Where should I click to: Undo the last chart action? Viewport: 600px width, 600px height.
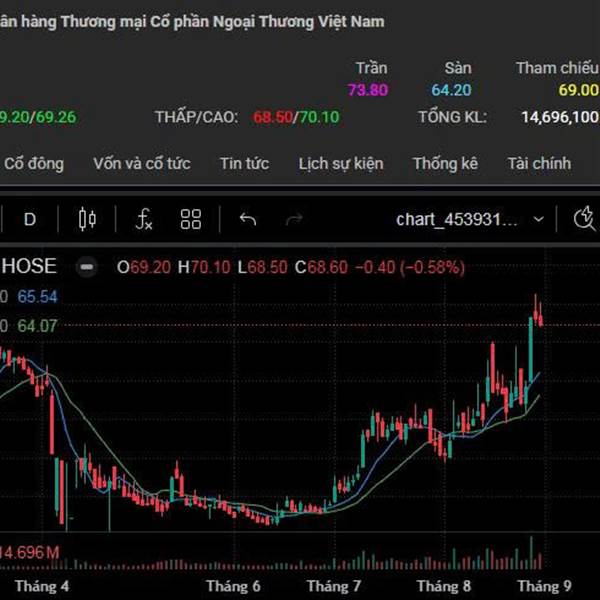click(248, 219)
